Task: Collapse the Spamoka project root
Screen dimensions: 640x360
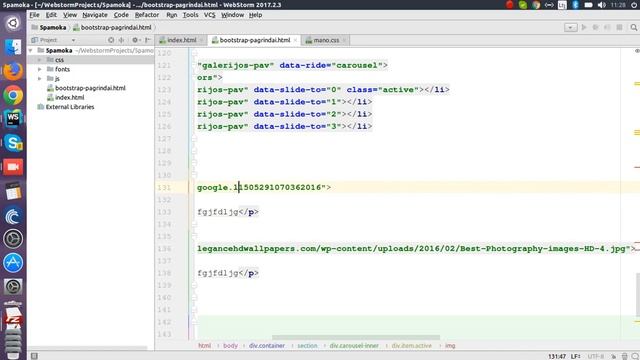Action: 31,51
